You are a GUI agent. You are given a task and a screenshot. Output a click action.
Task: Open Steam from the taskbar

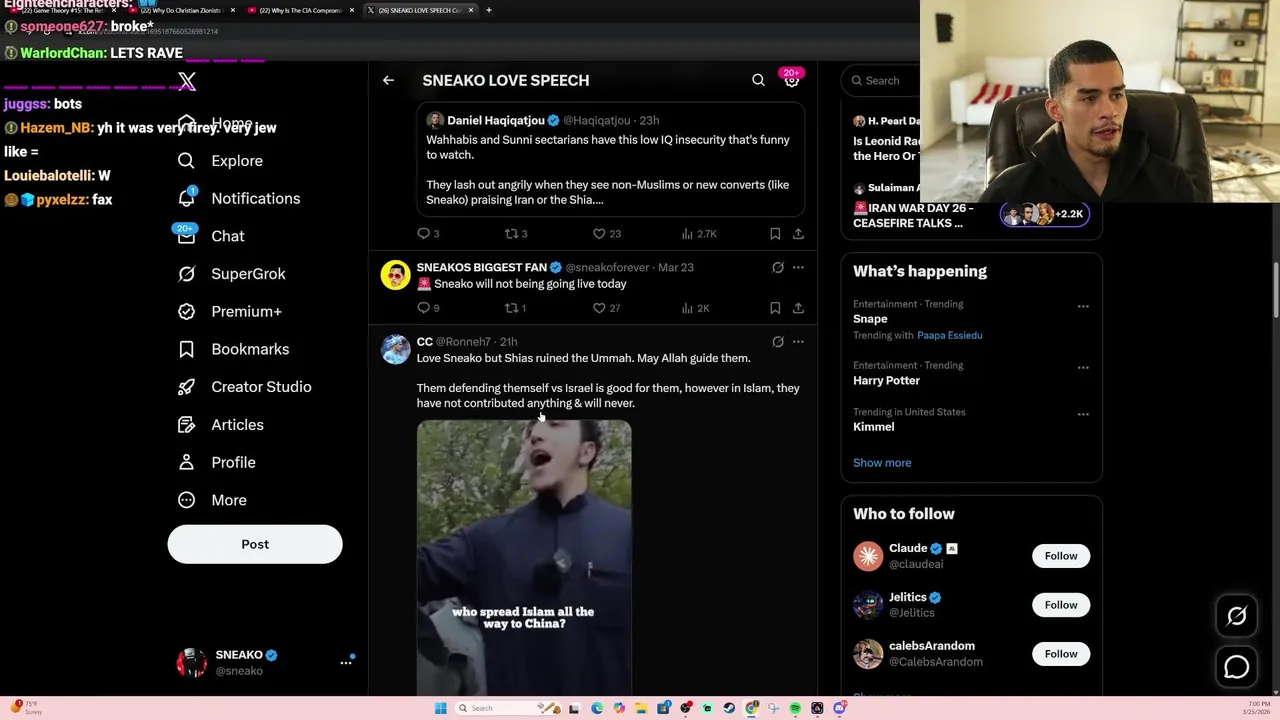[x=729, y=708]
